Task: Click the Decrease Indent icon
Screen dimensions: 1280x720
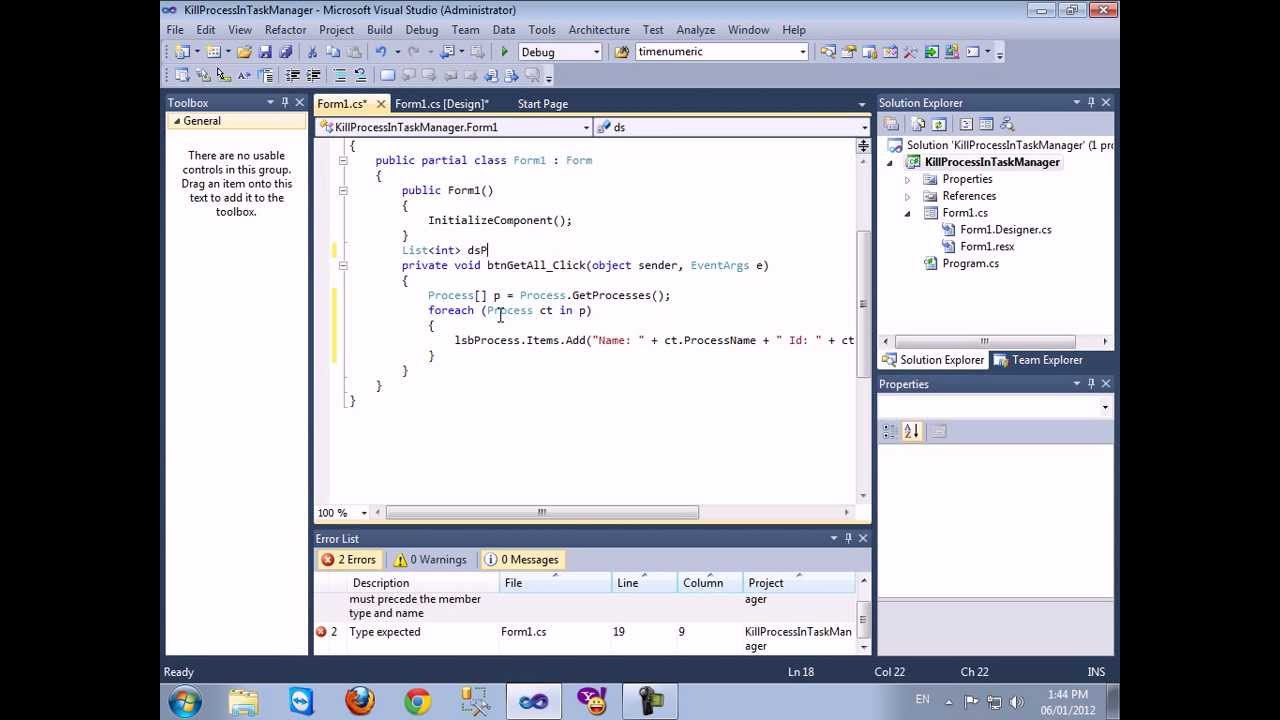Action: [293, 75]
